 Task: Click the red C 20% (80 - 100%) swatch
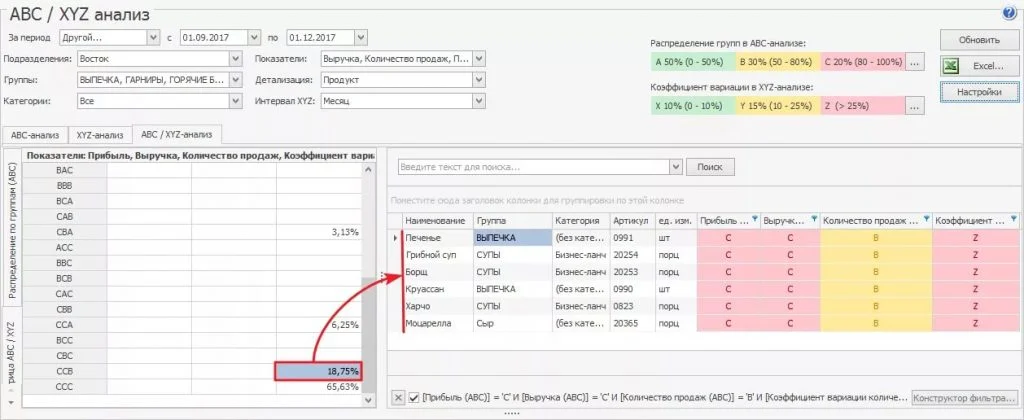click(x=863, y=63)
